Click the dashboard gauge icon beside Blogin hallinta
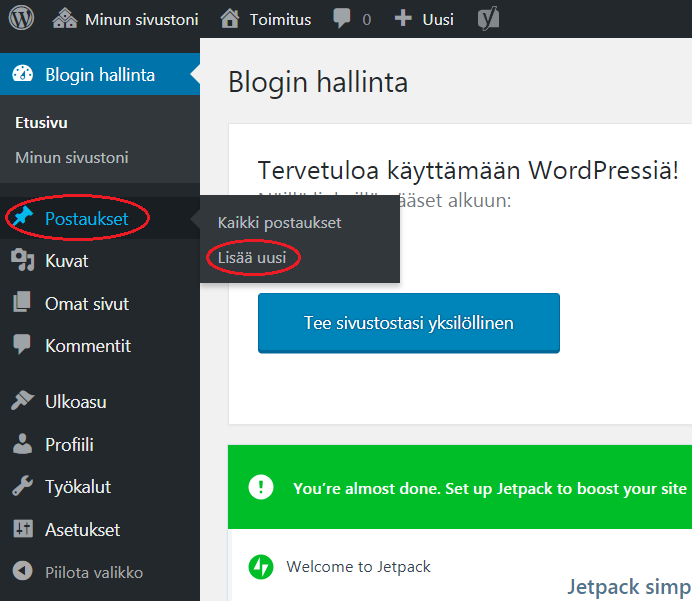The image size is (692, 601). (x=23, y=74)
